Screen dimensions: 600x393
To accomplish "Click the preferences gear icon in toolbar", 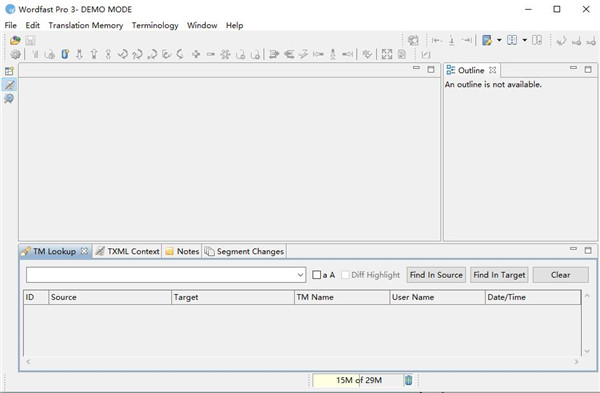I will click(15, 55).
